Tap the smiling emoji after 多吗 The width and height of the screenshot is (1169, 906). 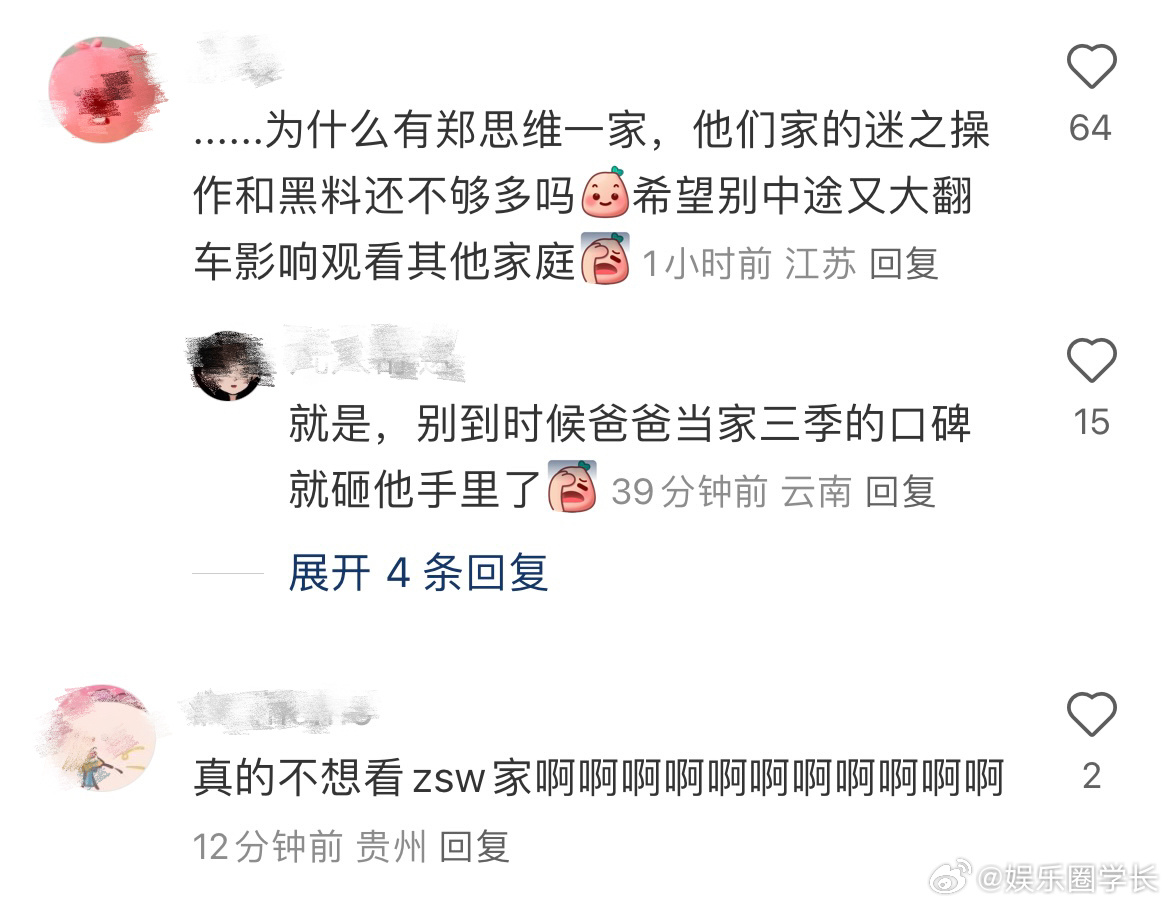coord(605,193)
